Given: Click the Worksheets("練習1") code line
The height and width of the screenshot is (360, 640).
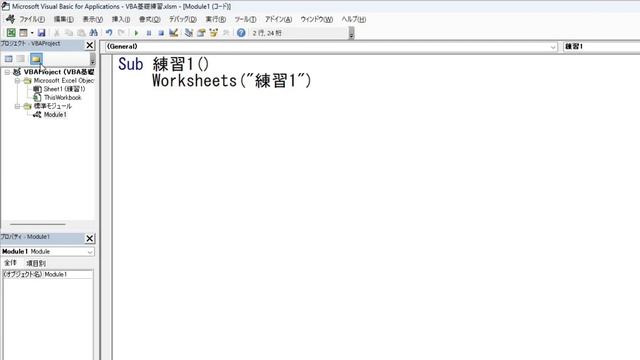Looking at the screenshot, I should coord(231,81).
